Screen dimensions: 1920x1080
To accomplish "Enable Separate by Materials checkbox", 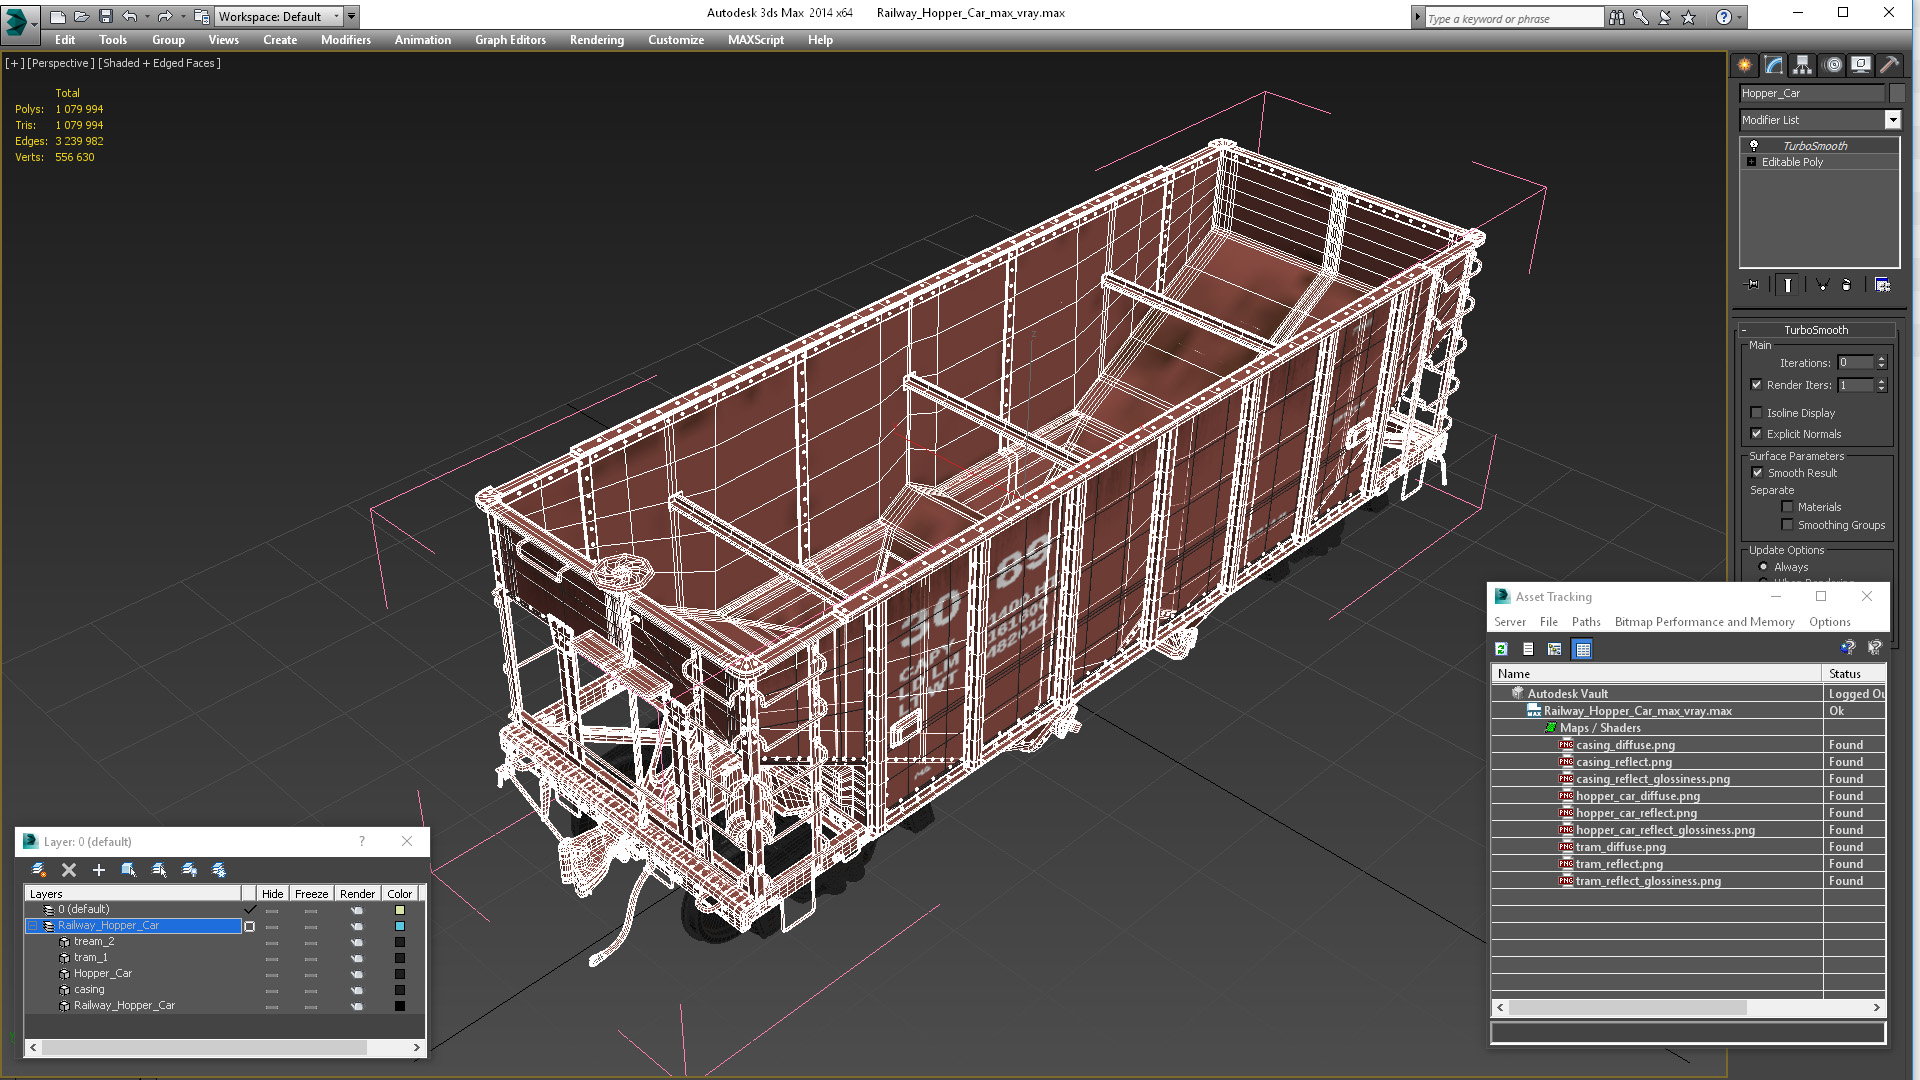I will pyautogui.click(x=1788, y=507).
